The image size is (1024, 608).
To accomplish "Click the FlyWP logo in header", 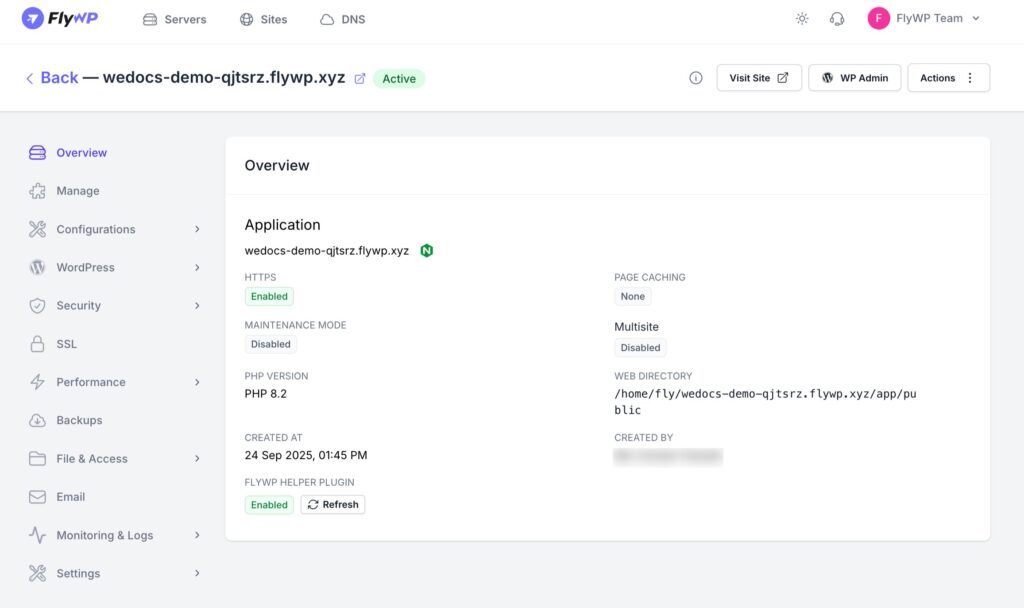I will click(60, 19).
